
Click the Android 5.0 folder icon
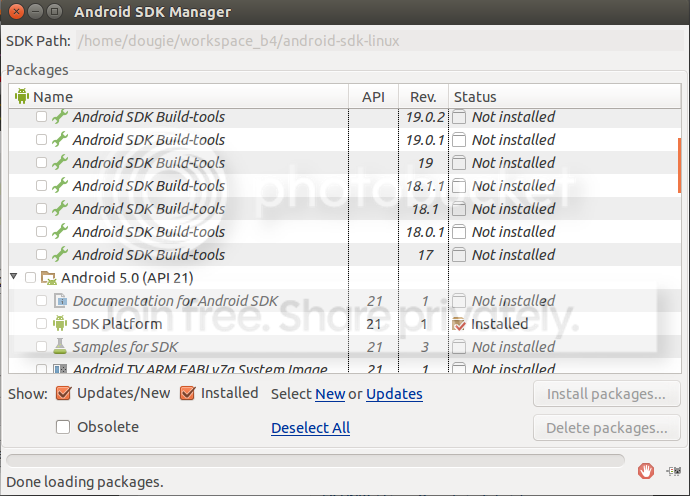pos(49,278)
